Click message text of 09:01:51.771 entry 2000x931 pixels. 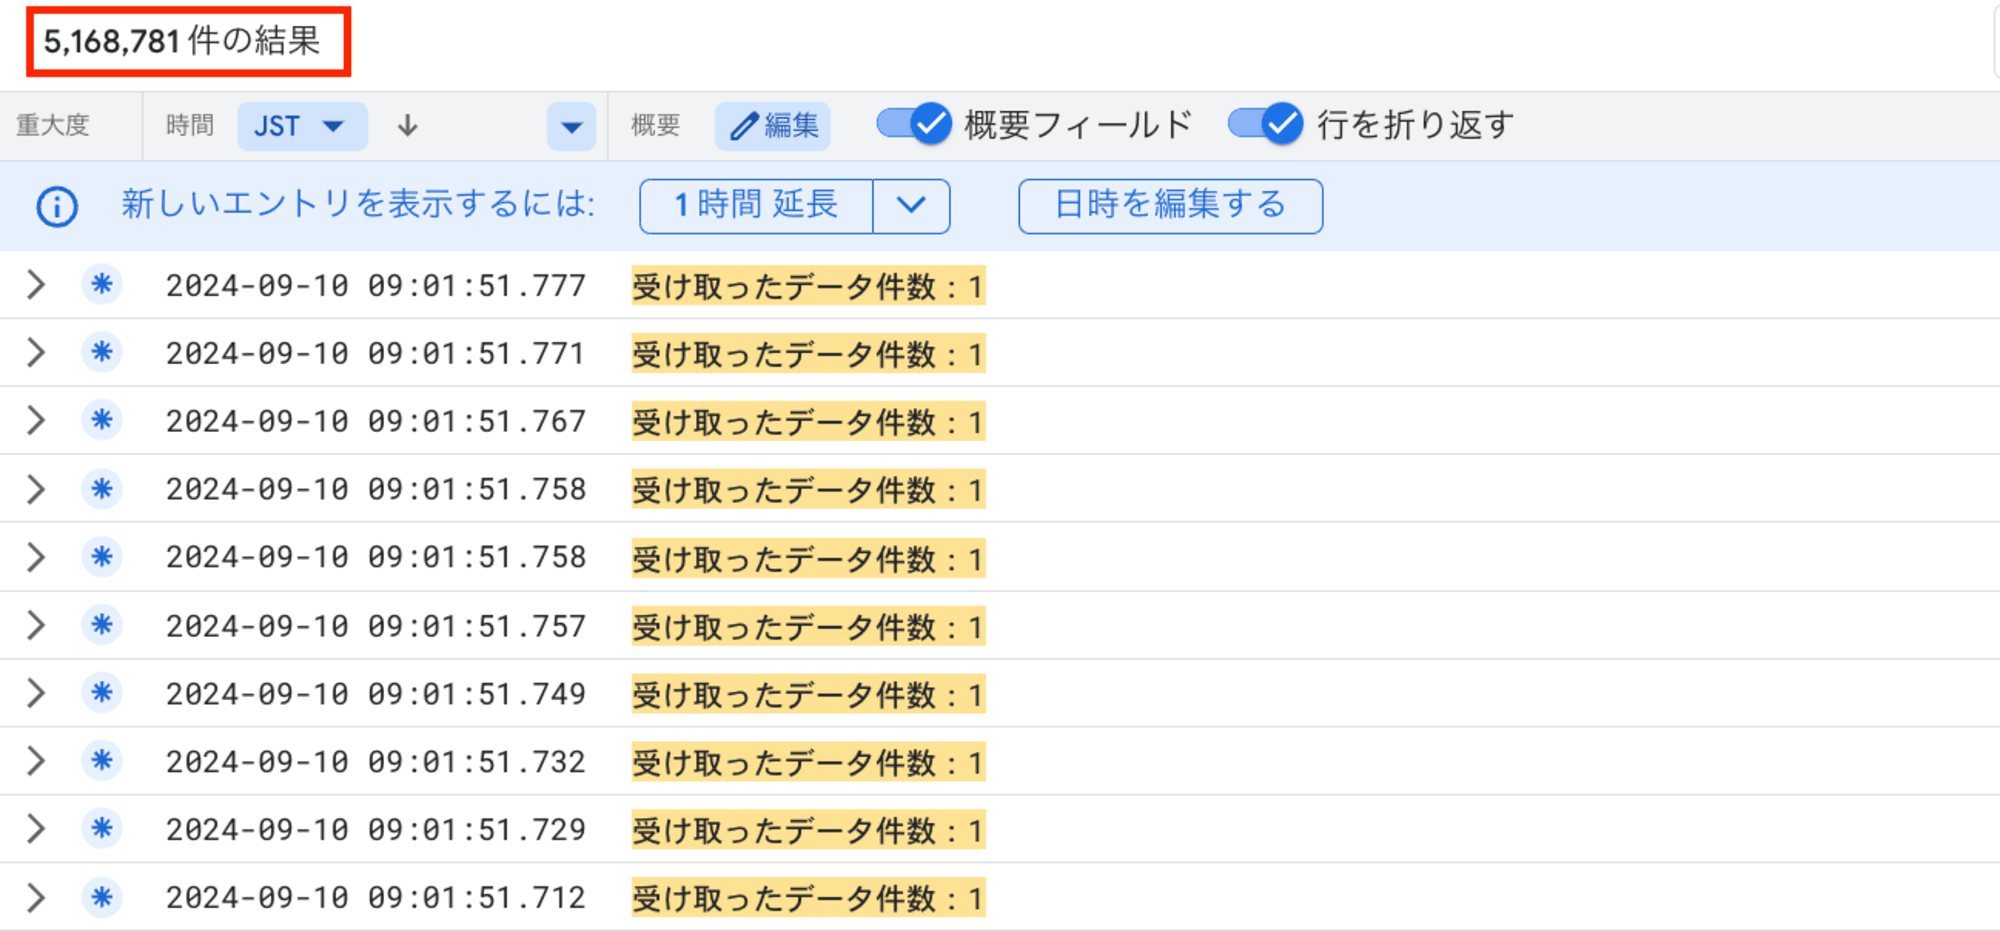point(808,354)
